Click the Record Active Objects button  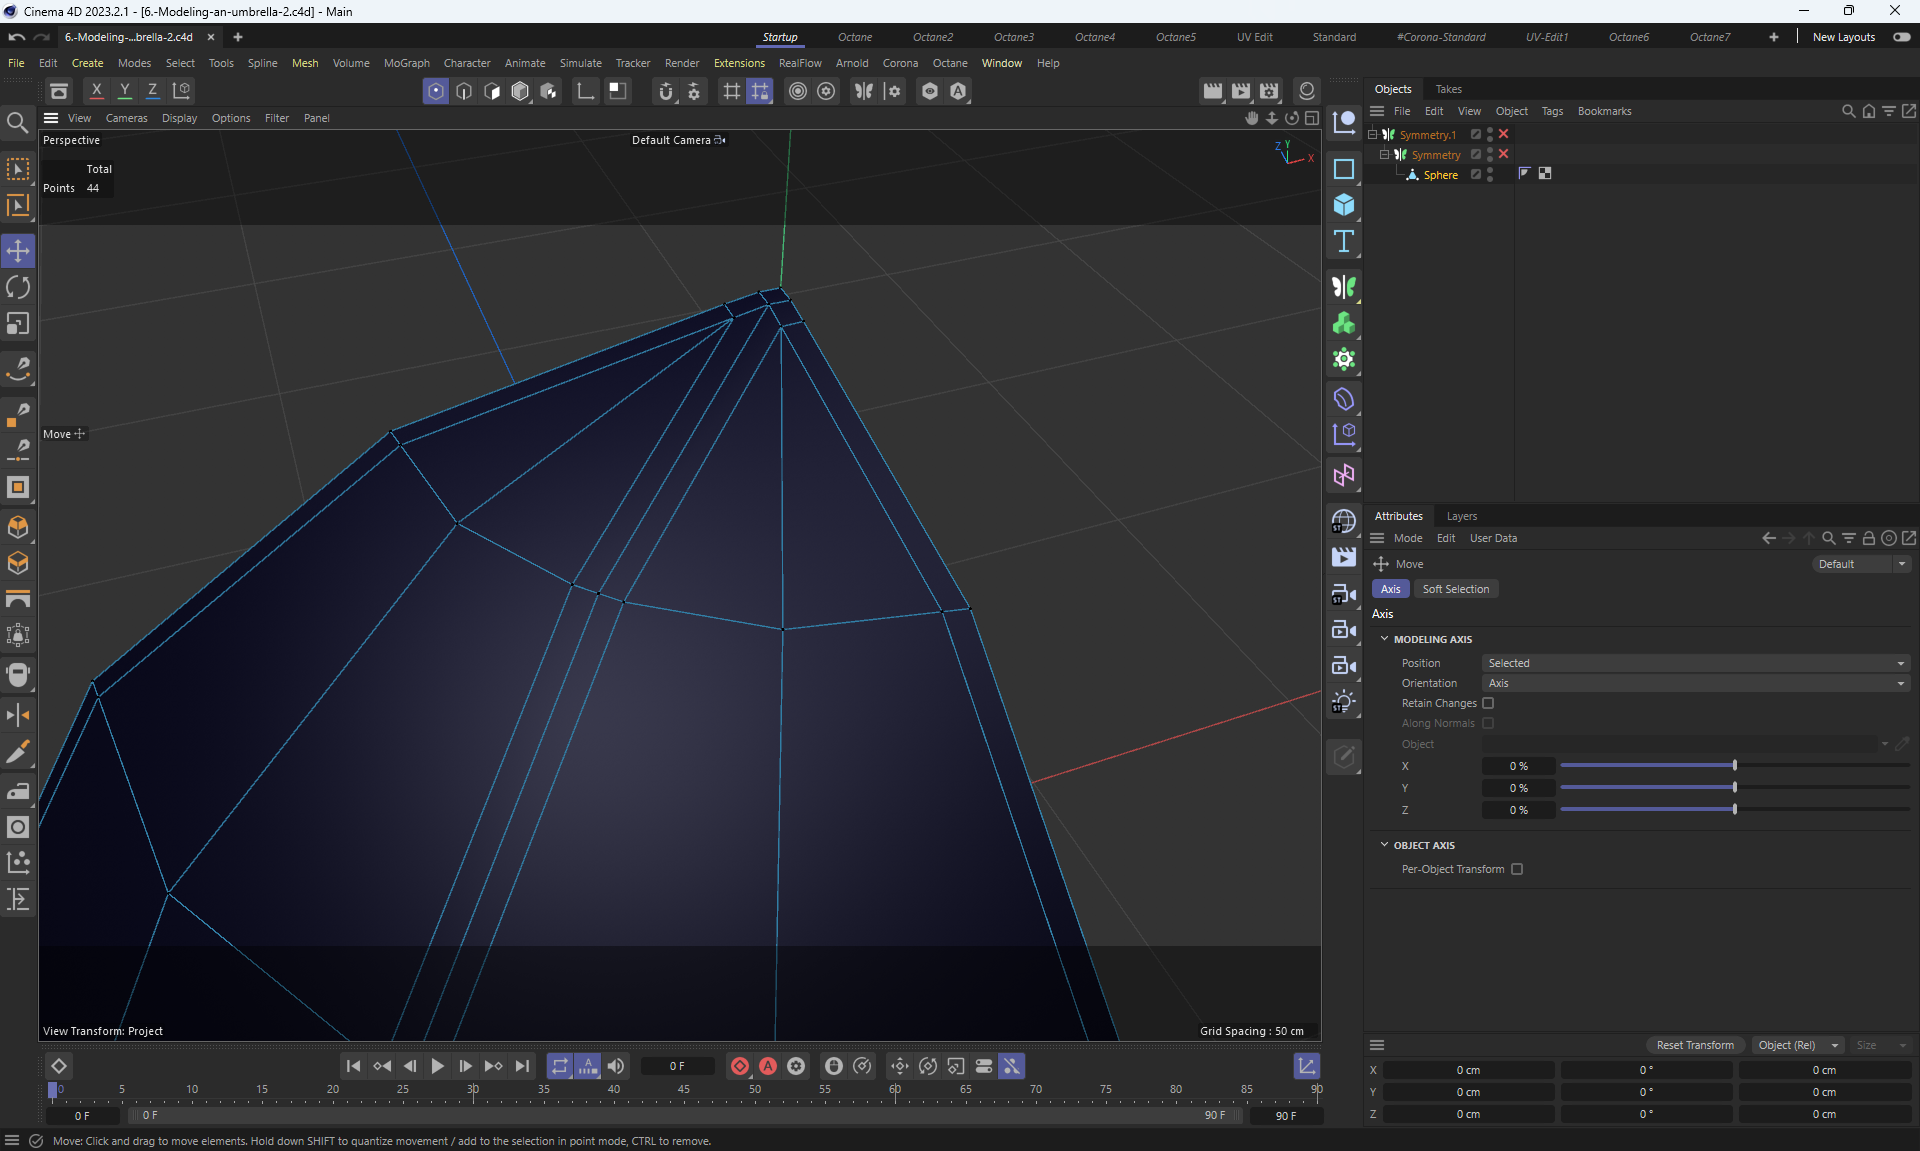(740, 1066)
